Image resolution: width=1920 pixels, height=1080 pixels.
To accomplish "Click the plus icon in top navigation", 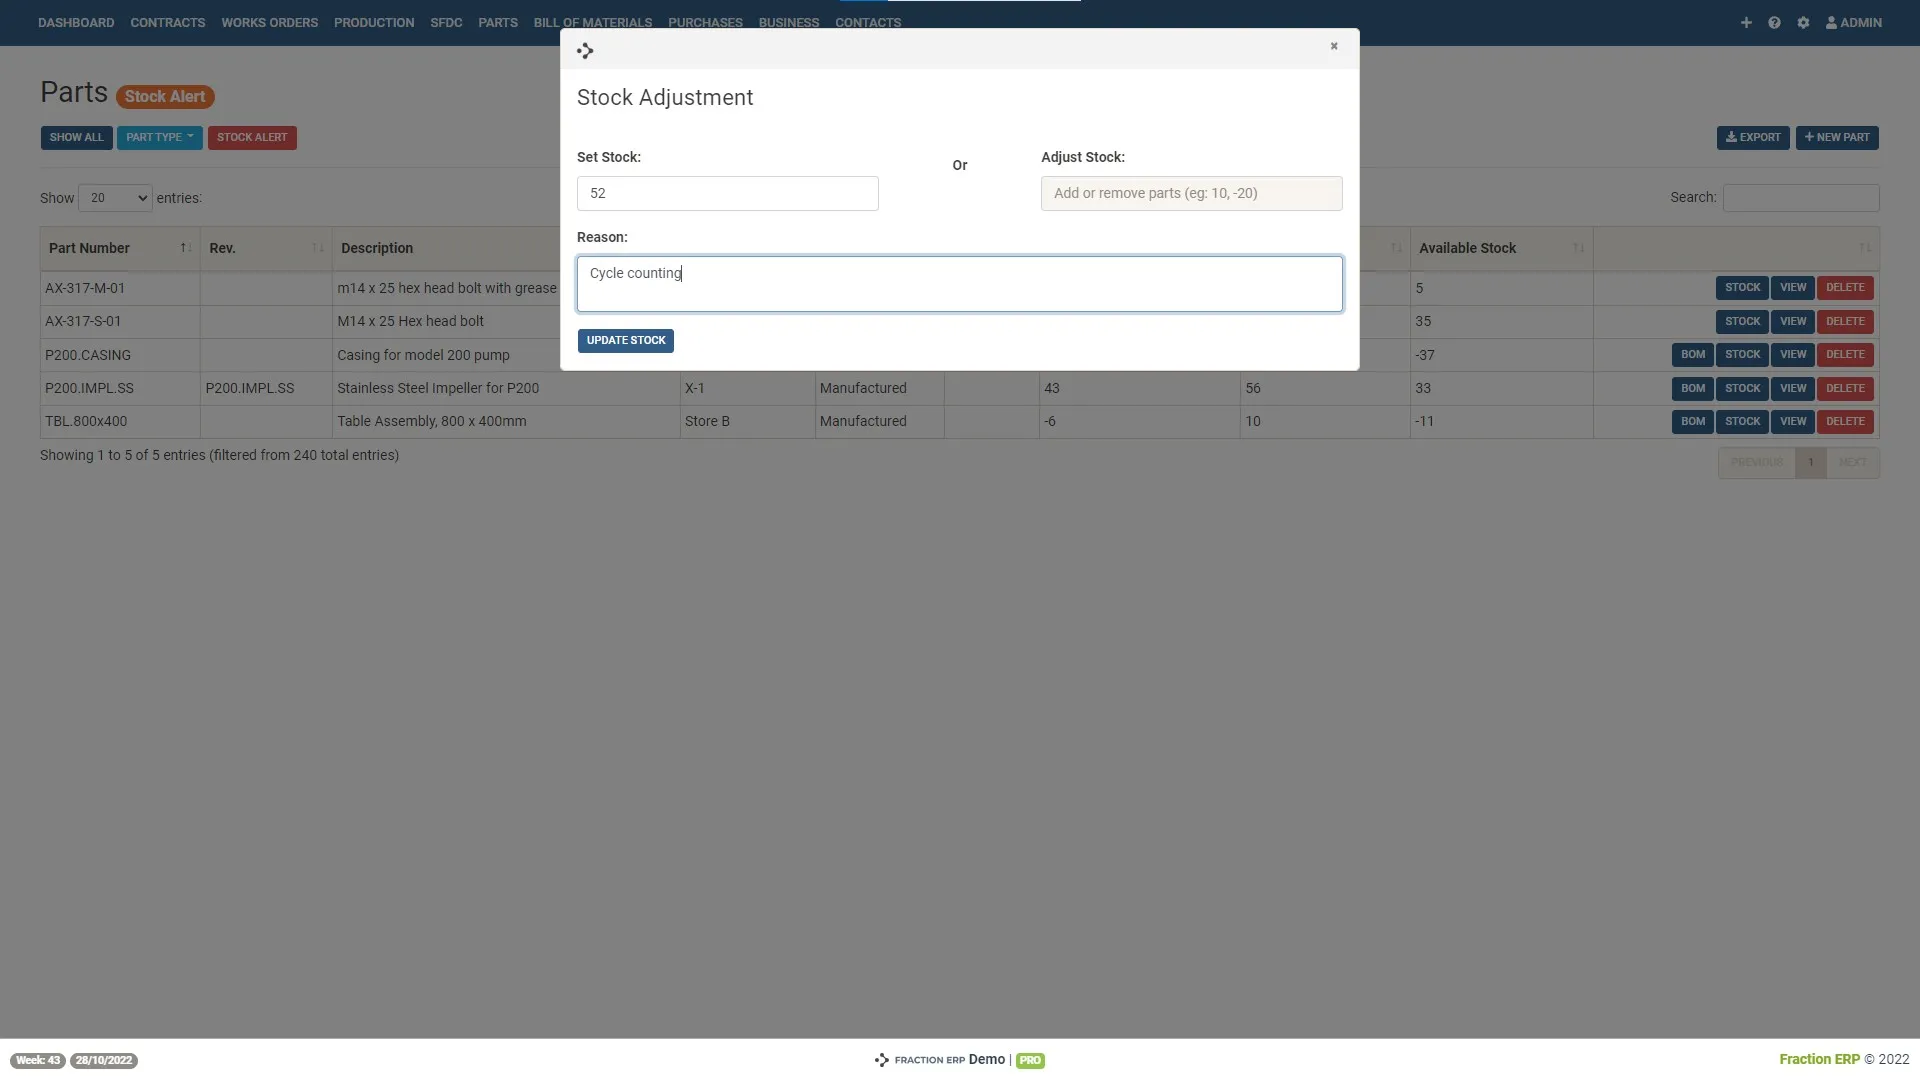I will click(1746, 22).
